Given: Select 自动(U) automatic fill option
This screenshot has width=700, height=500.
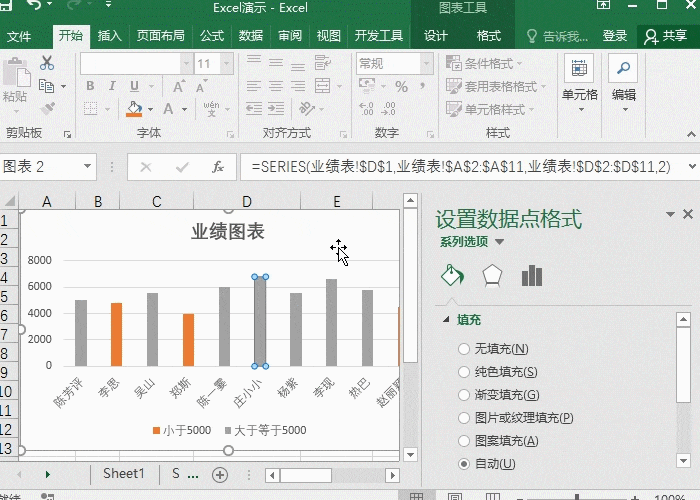Looking at the screenshot, I should (487, 464).
